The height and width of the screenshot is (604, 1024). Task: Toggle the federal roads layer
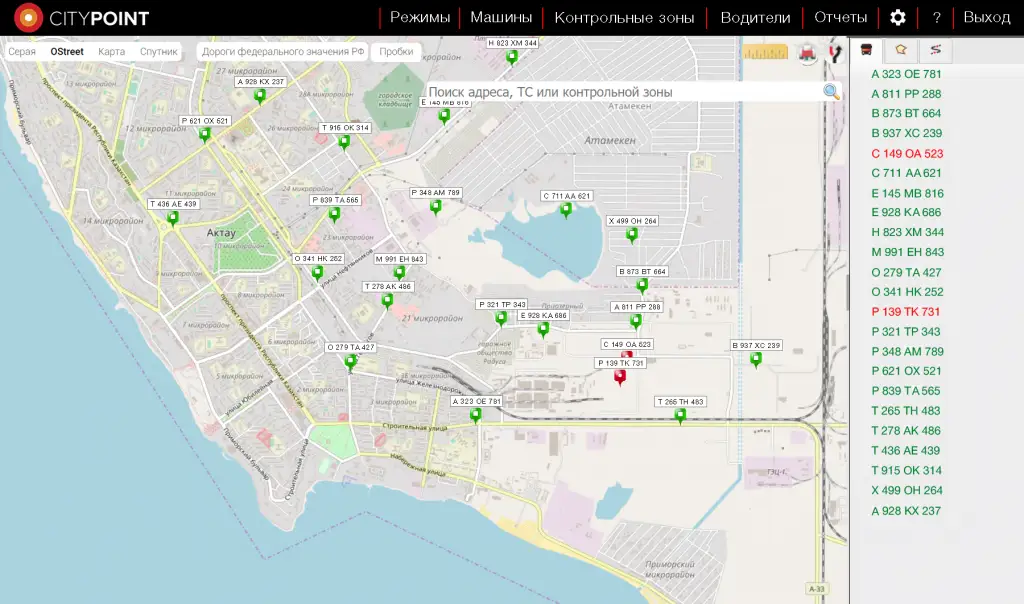click(282, 52)
